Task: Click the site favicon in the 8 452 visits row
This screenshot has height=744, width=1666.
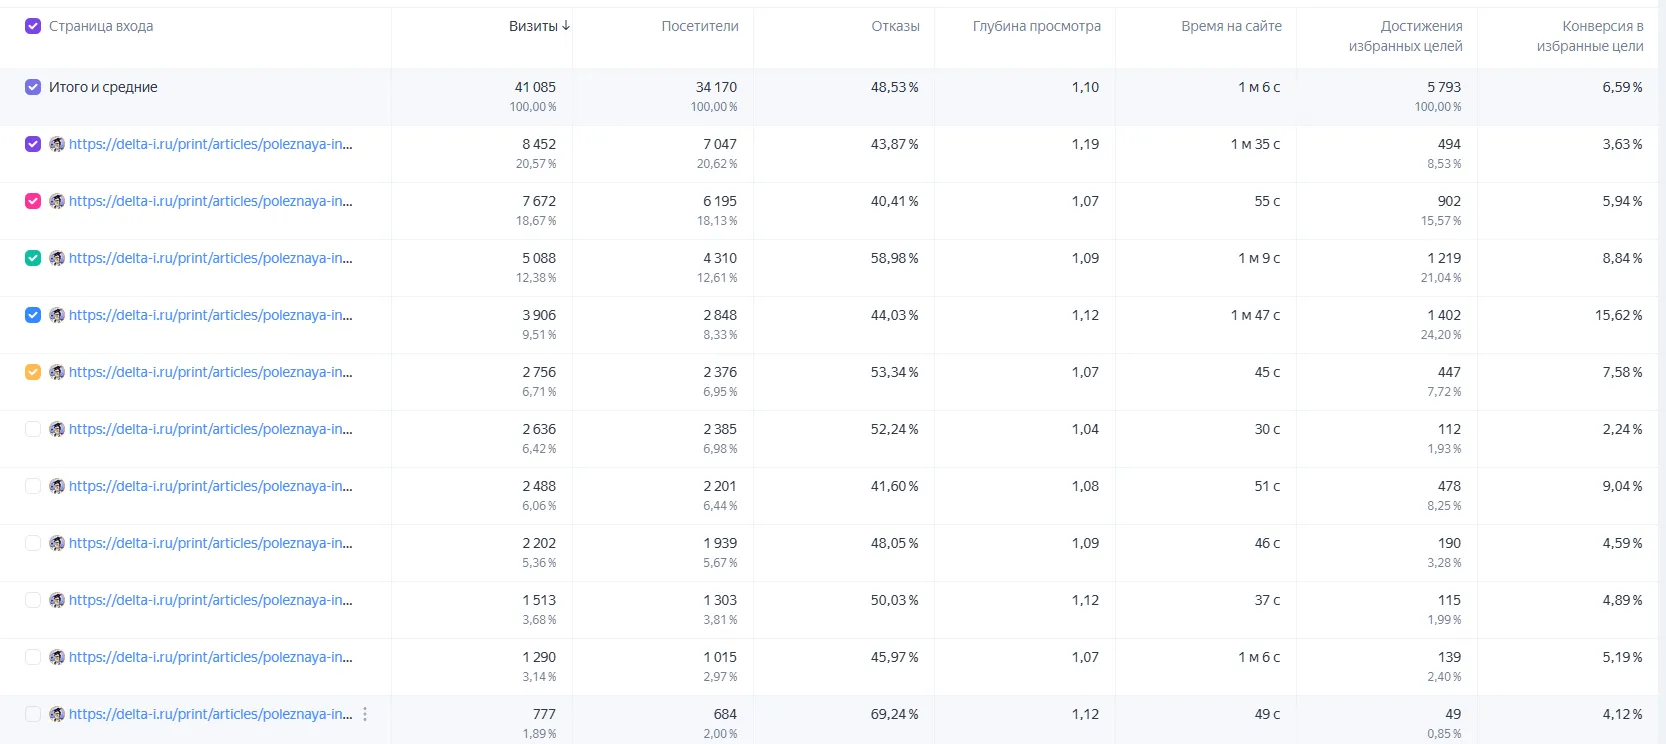Action: coord(57,144)
